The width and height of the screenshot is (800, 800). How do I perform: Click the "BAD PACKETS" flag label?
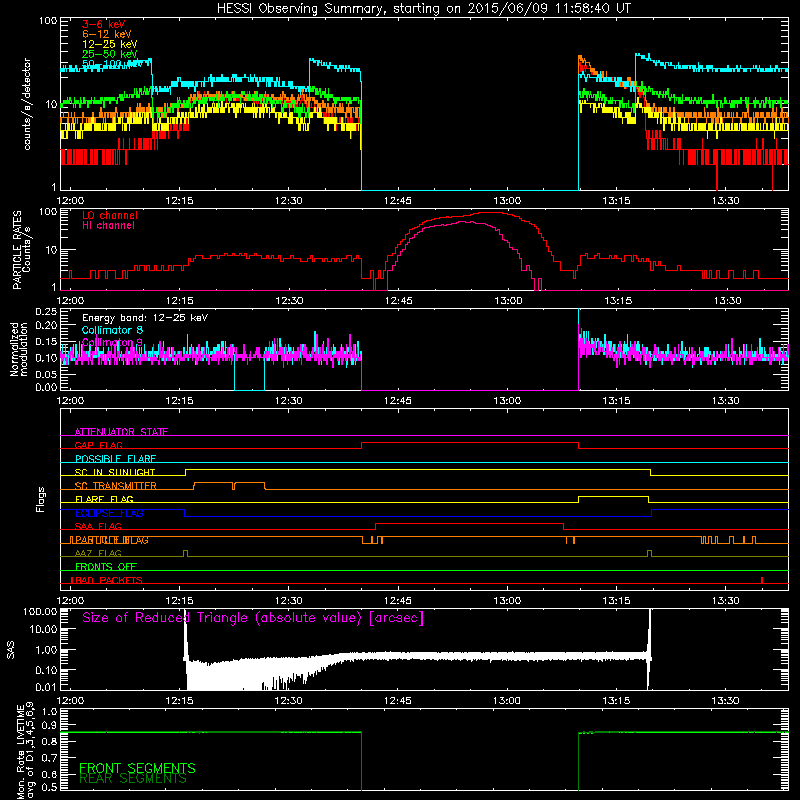(x=107, y=580)
